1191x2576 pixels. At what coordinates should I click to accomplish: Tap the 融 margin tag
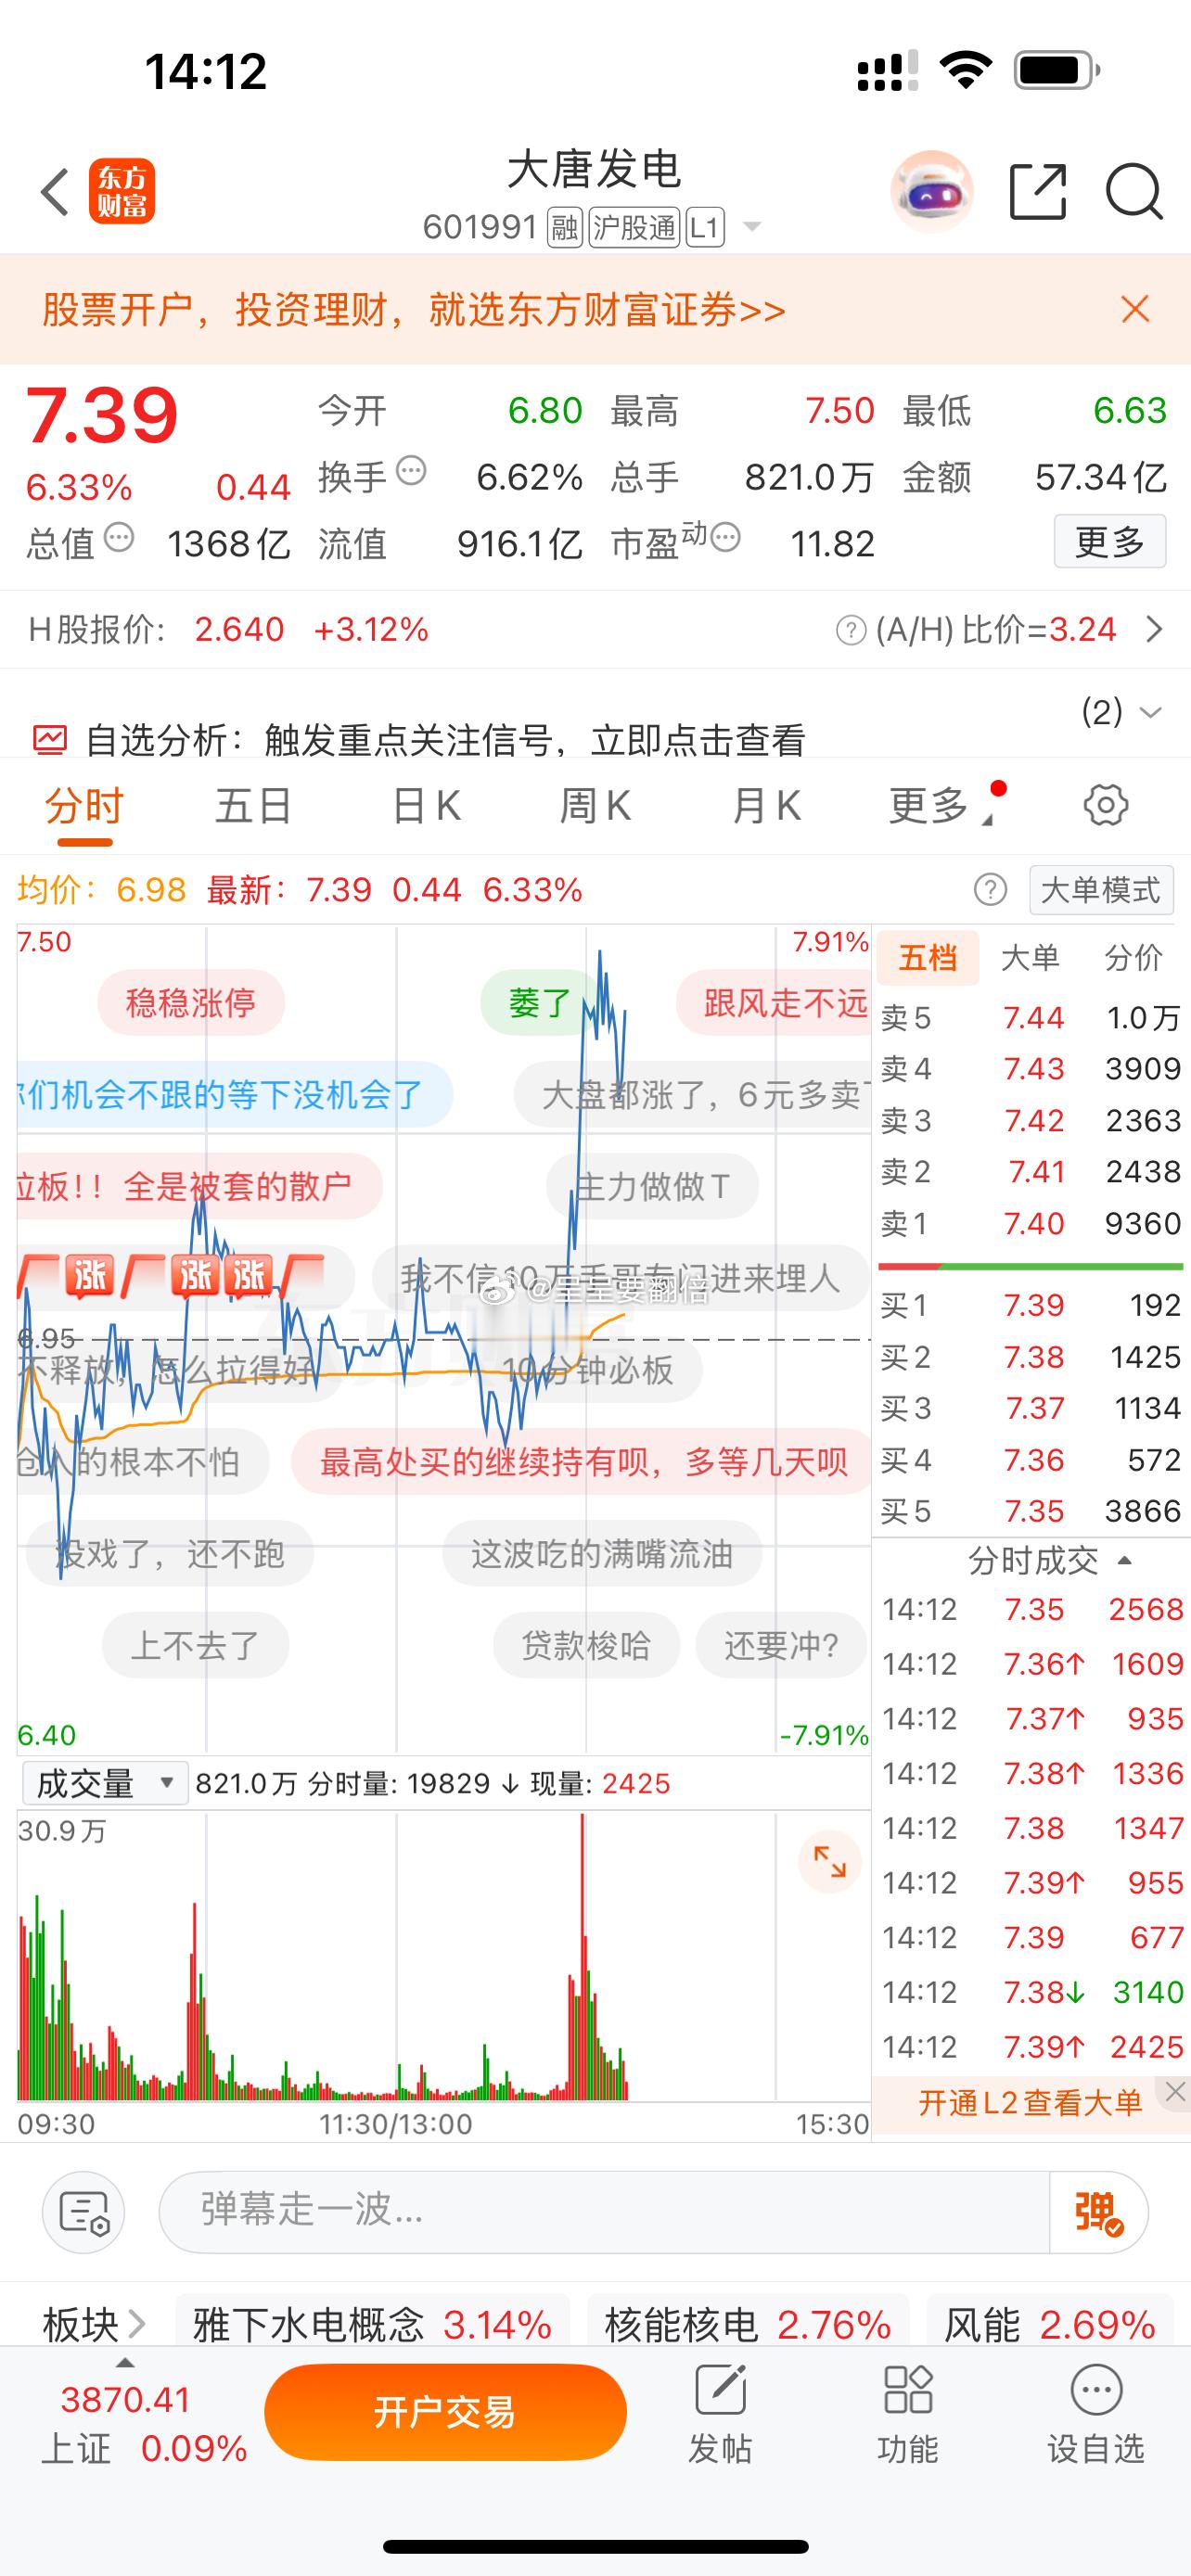click(x=565, y=228)
